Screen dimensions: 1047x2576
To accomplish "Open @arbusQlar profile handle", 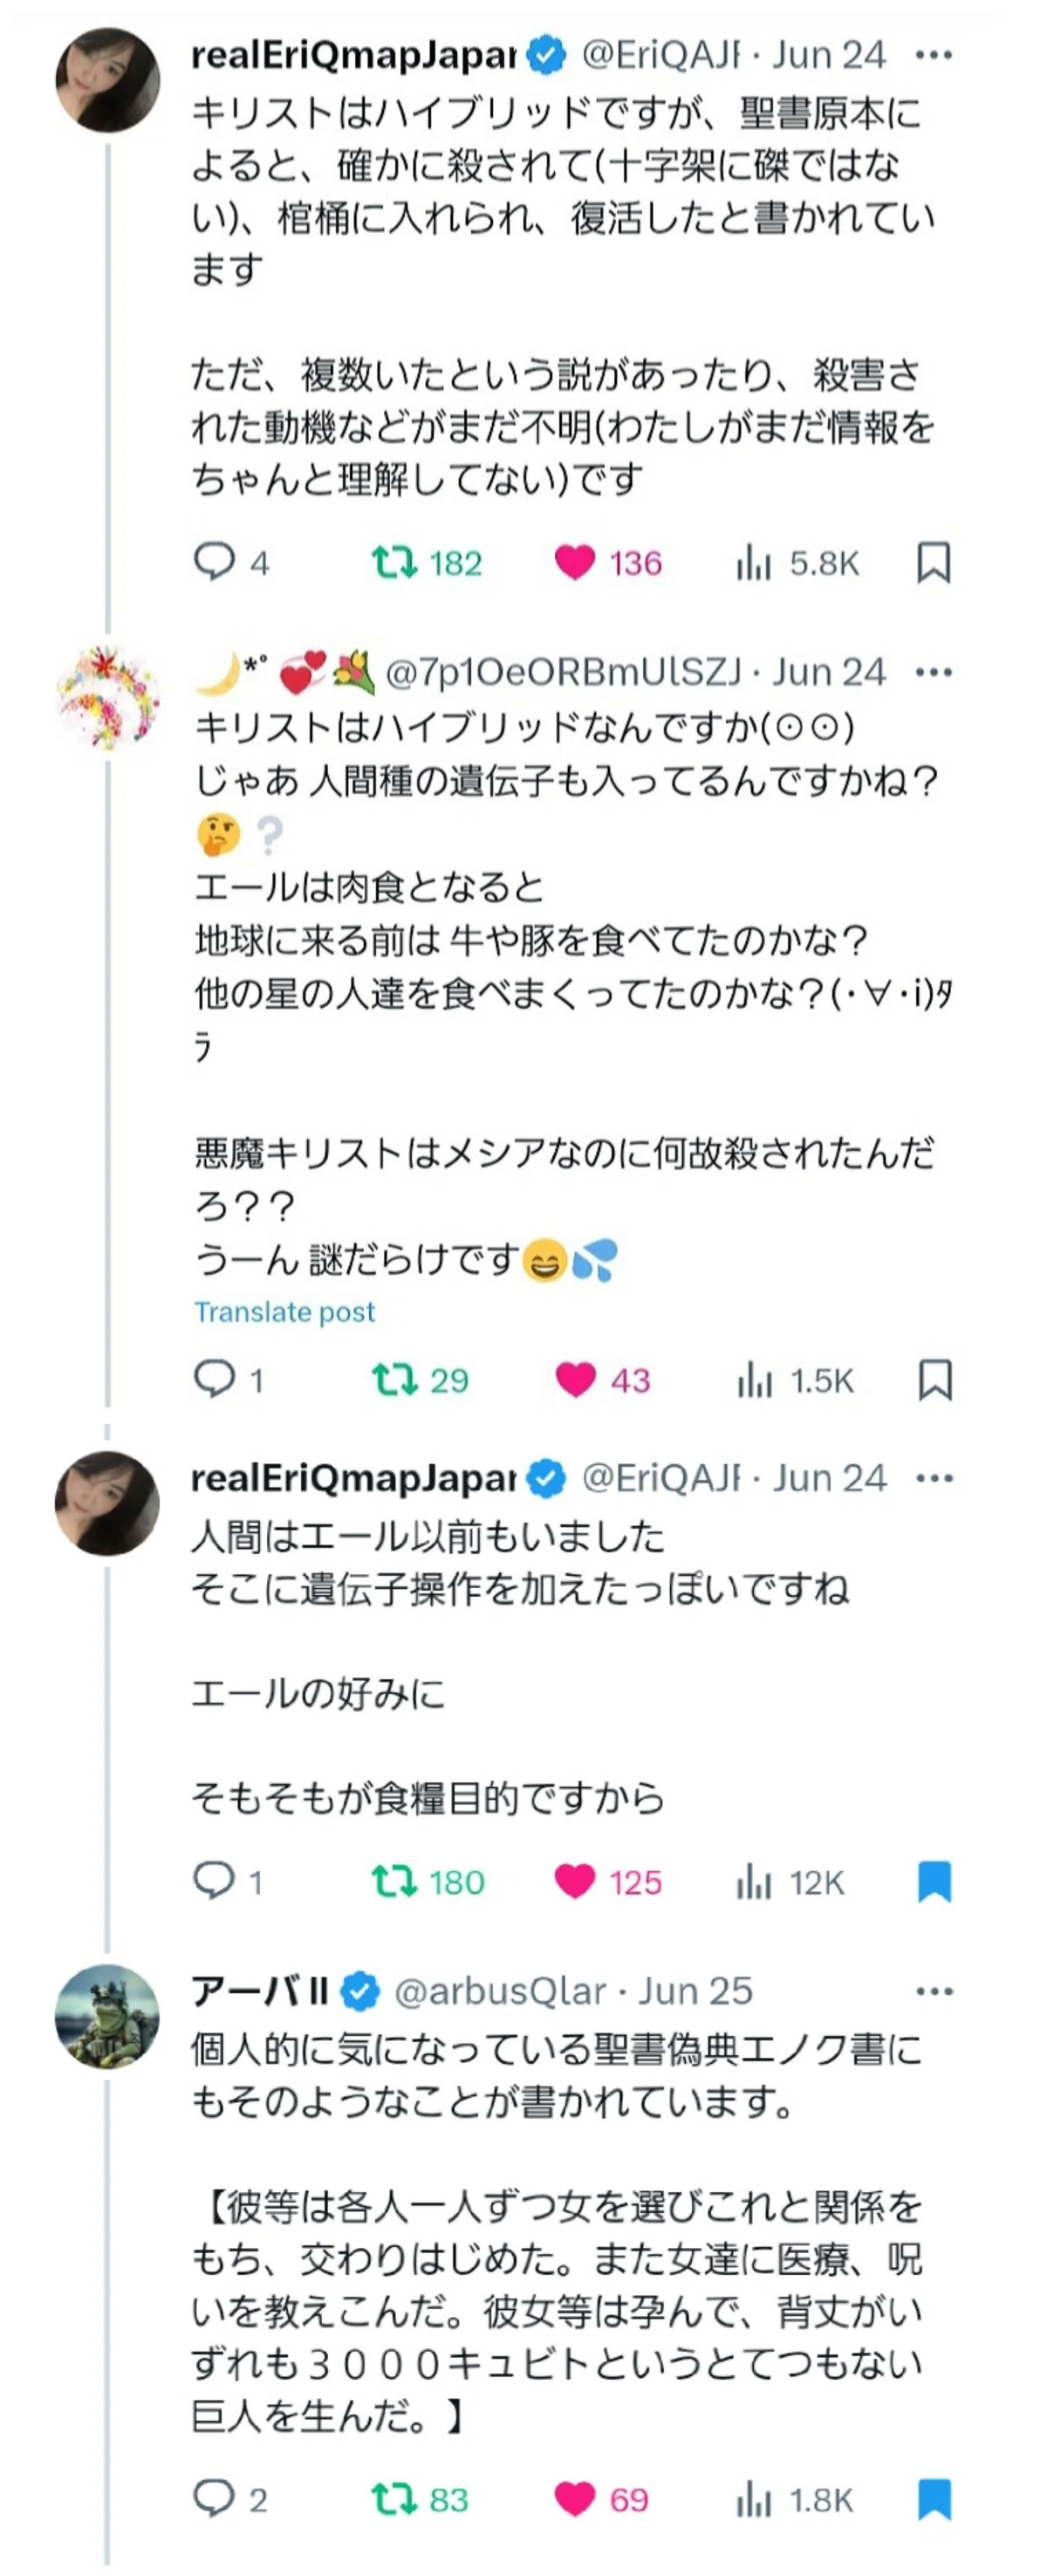I will pyautogui.click(x=500, y=1991).
